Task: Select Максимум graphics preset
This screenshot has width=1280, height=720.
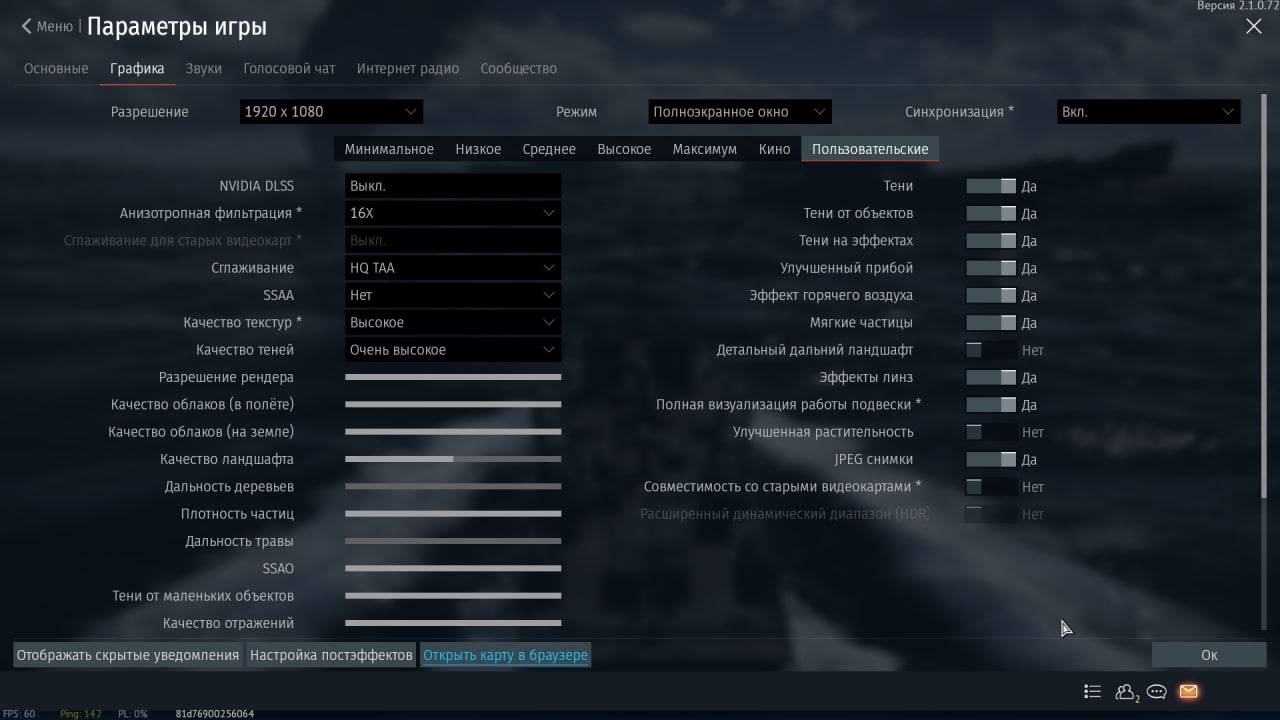Action: coord(705,149)
